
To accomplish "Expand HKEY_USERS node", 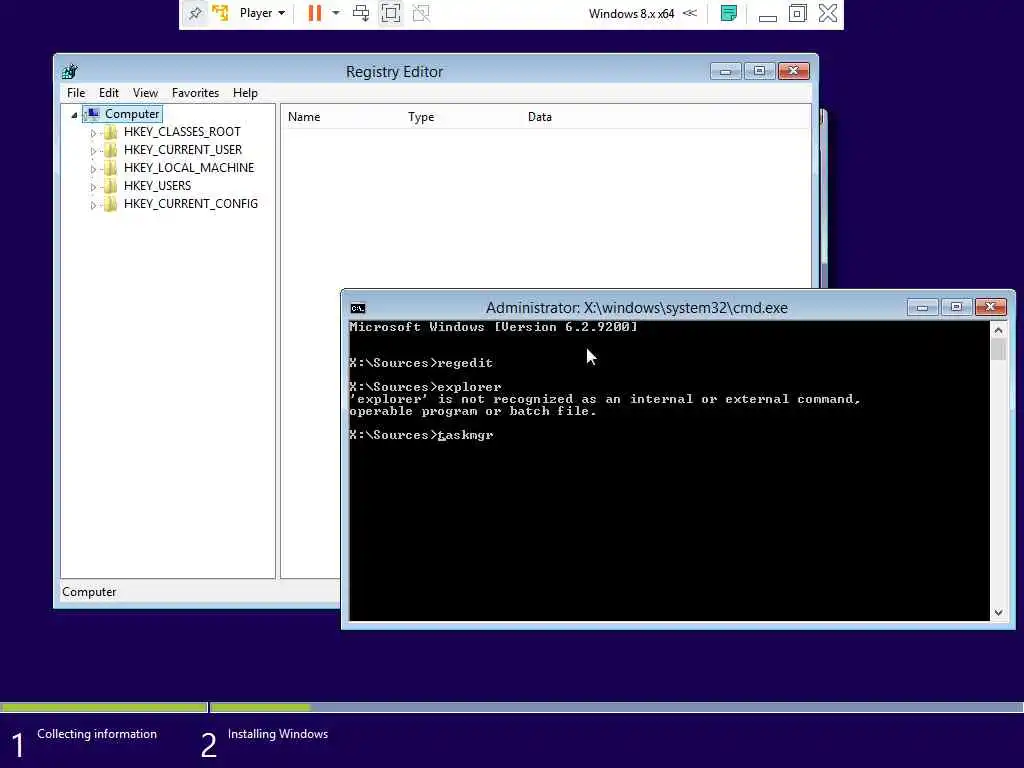I will pos(93,187).
